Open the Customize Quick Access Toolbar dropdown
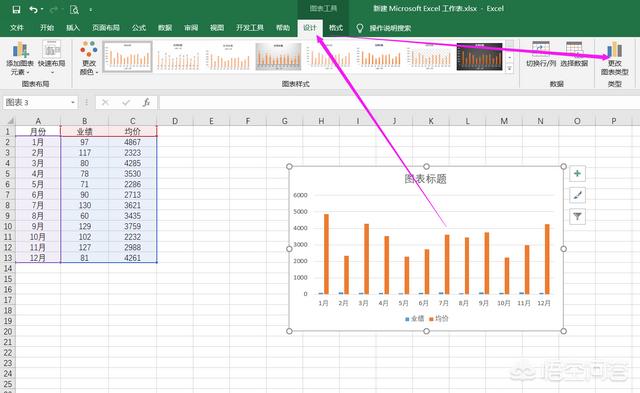Image resolution: width=640 pixels, height=393 pixels. point(91,10)
